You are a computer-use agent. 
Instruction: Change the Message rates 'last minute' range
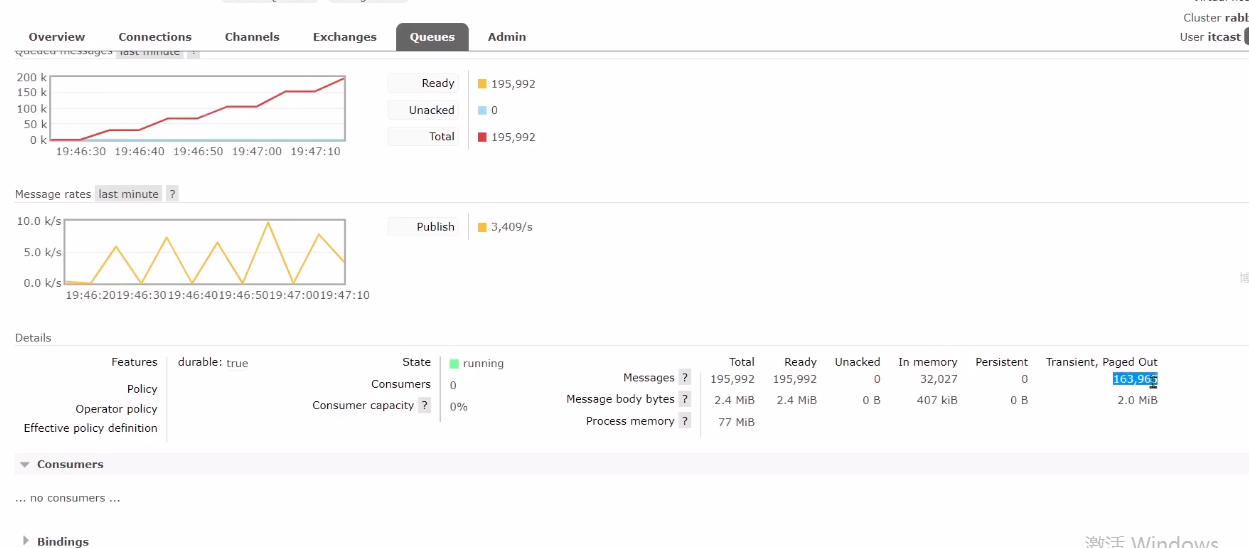click(129, 194)
